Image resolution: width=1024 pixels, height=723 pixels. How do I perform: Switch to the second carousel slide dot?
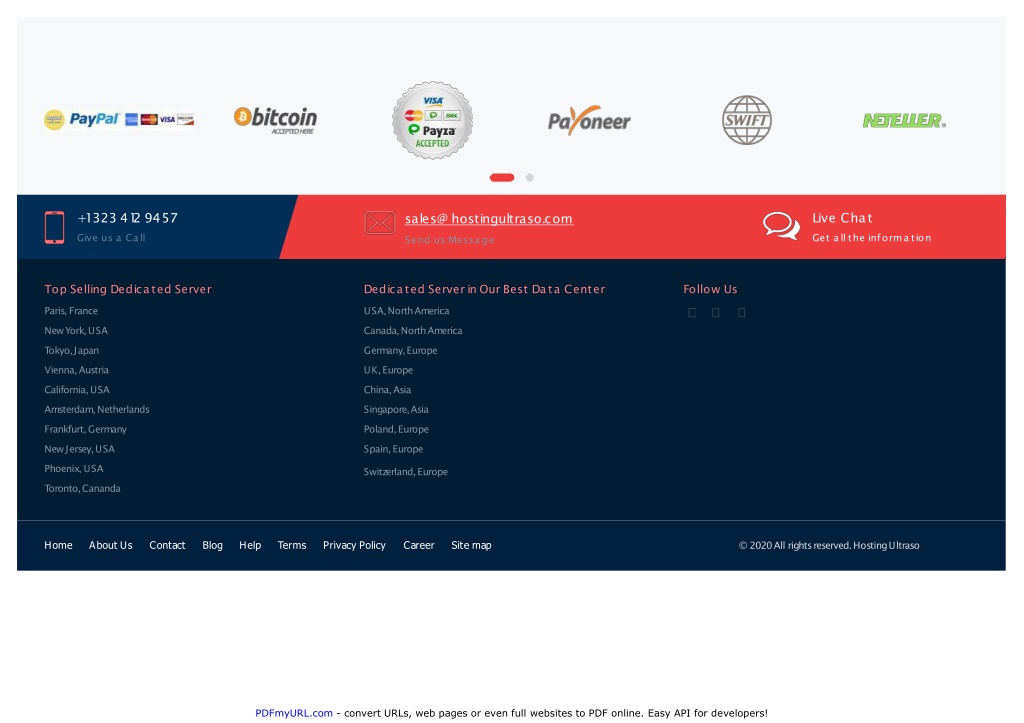[x=530, y=178]
